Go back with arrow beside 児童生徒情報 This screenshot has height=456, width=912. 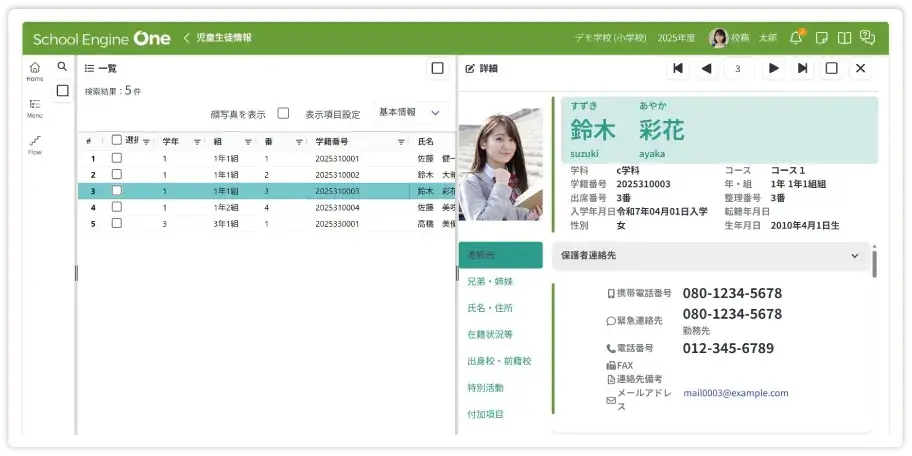[x=187, y=38]
